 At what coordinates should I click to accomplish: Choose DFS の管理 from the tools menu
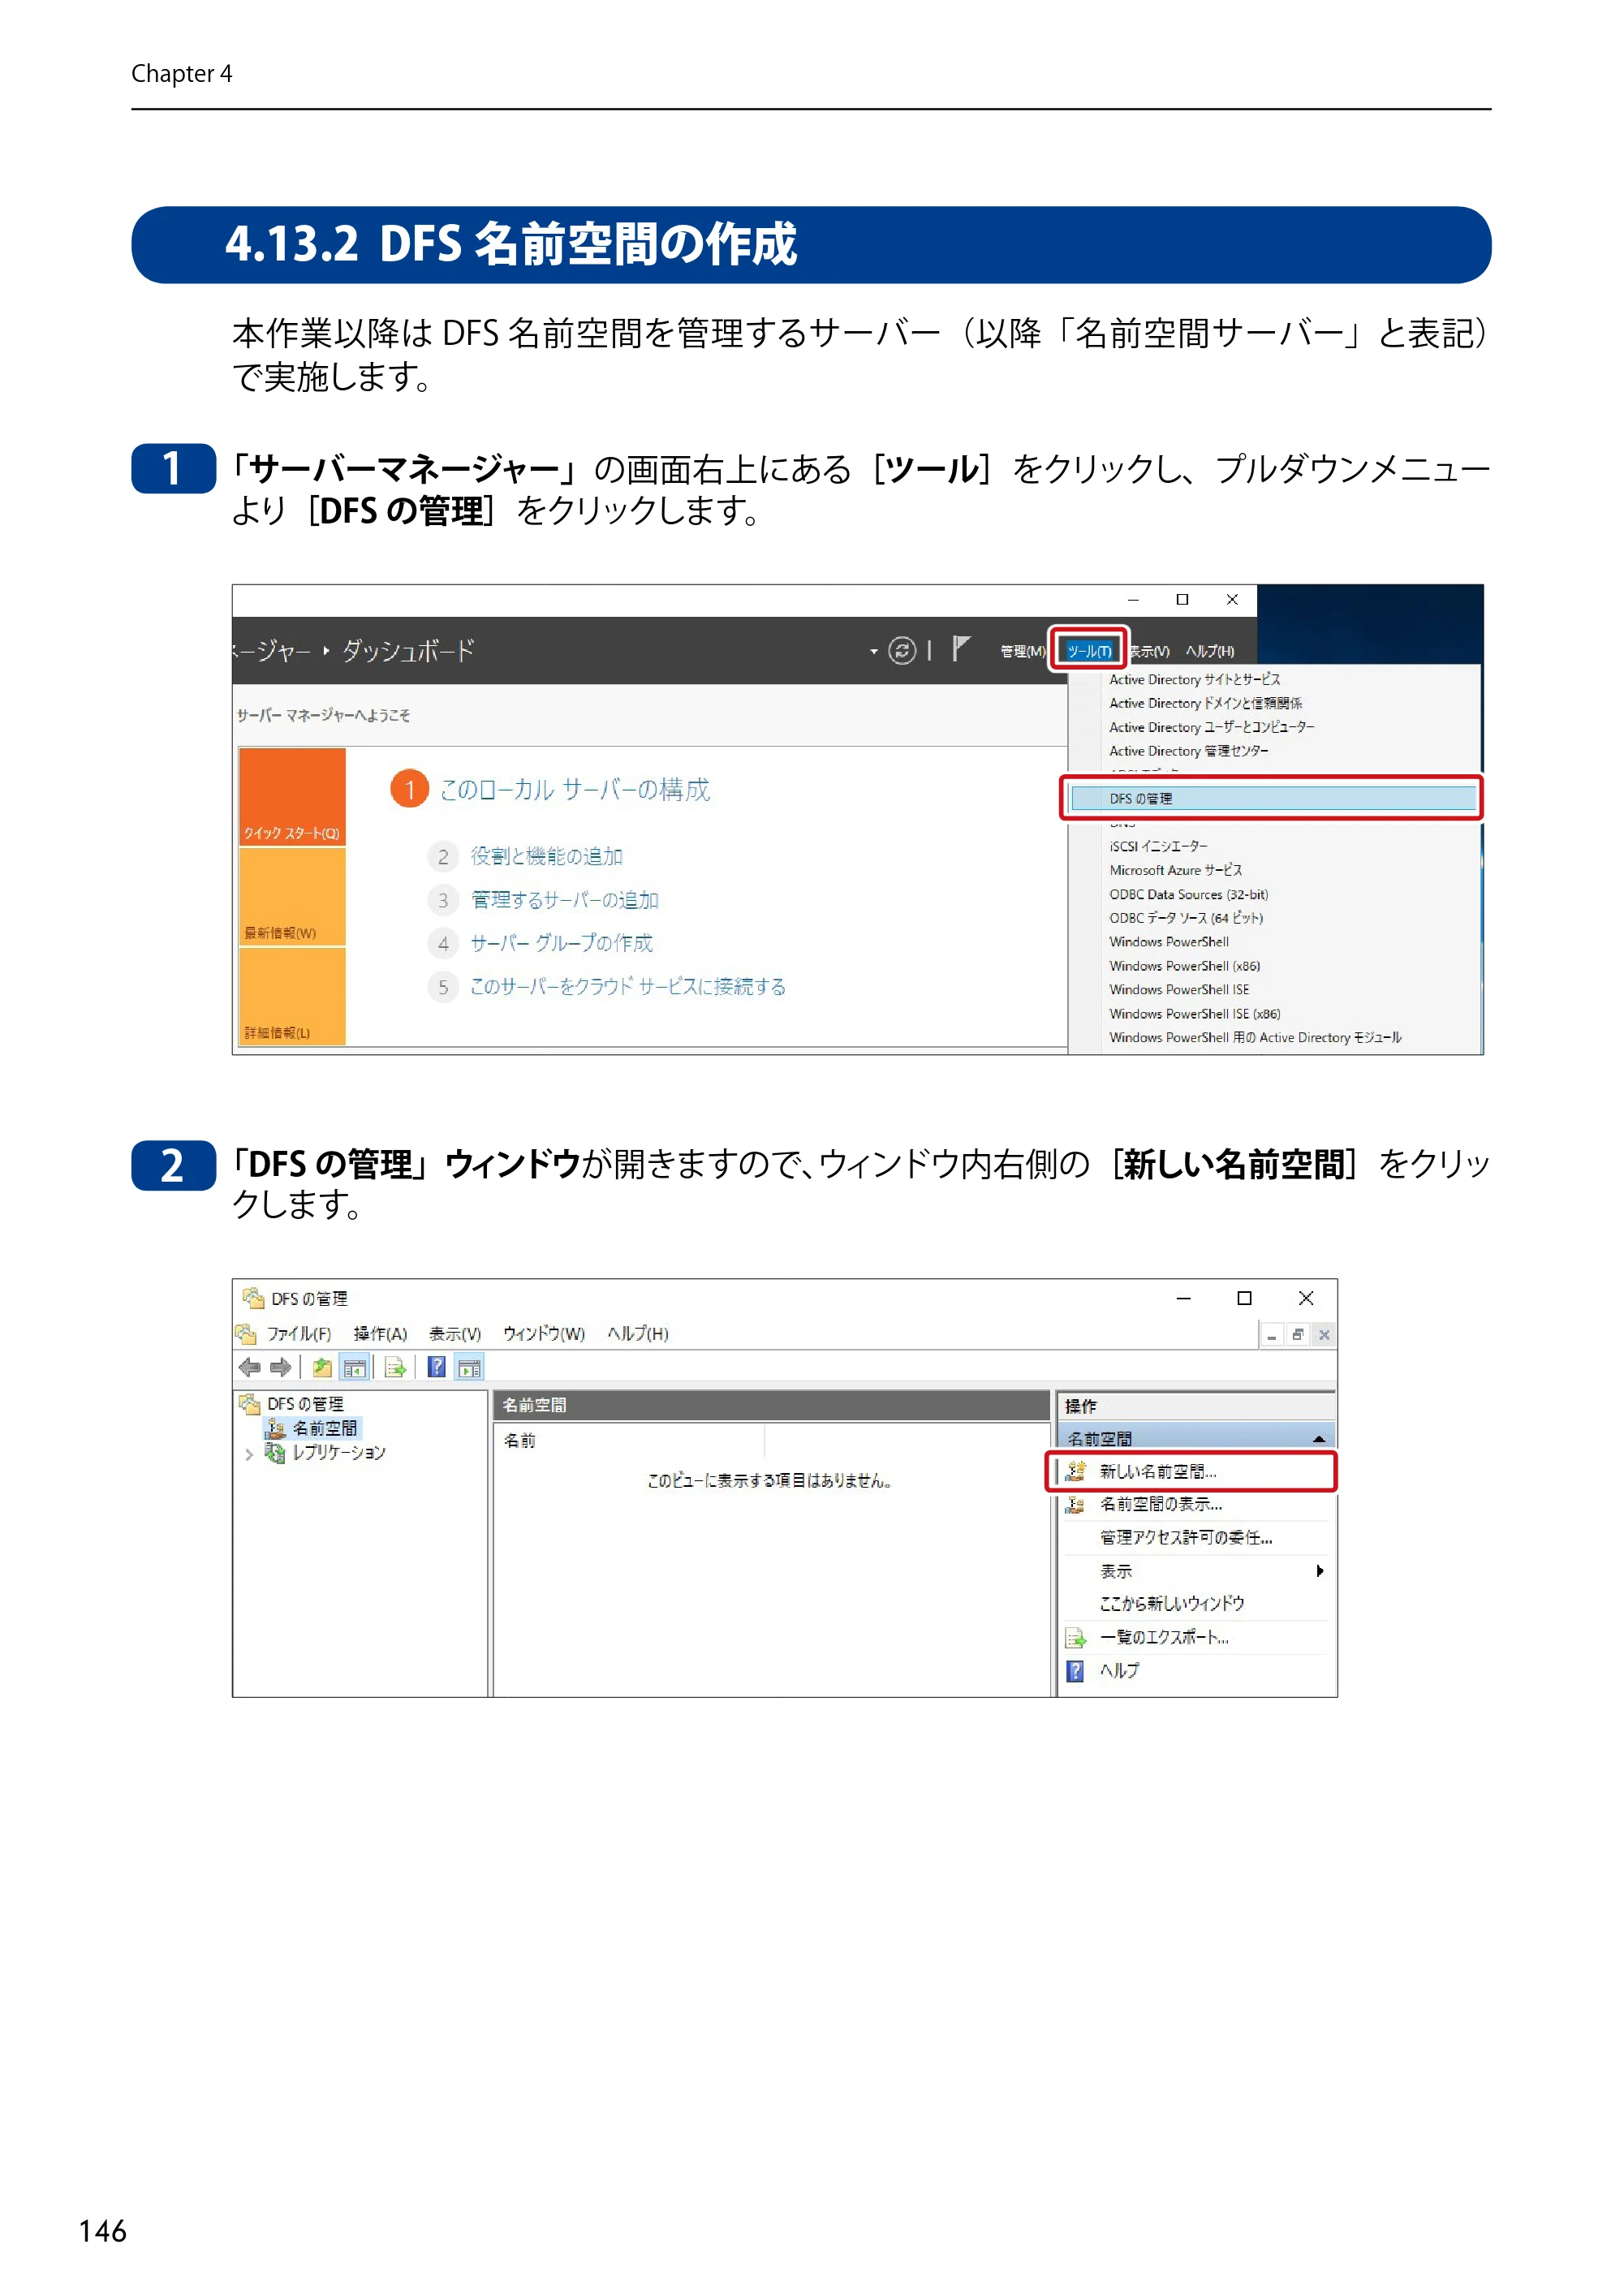click(x=1273, y=798)
